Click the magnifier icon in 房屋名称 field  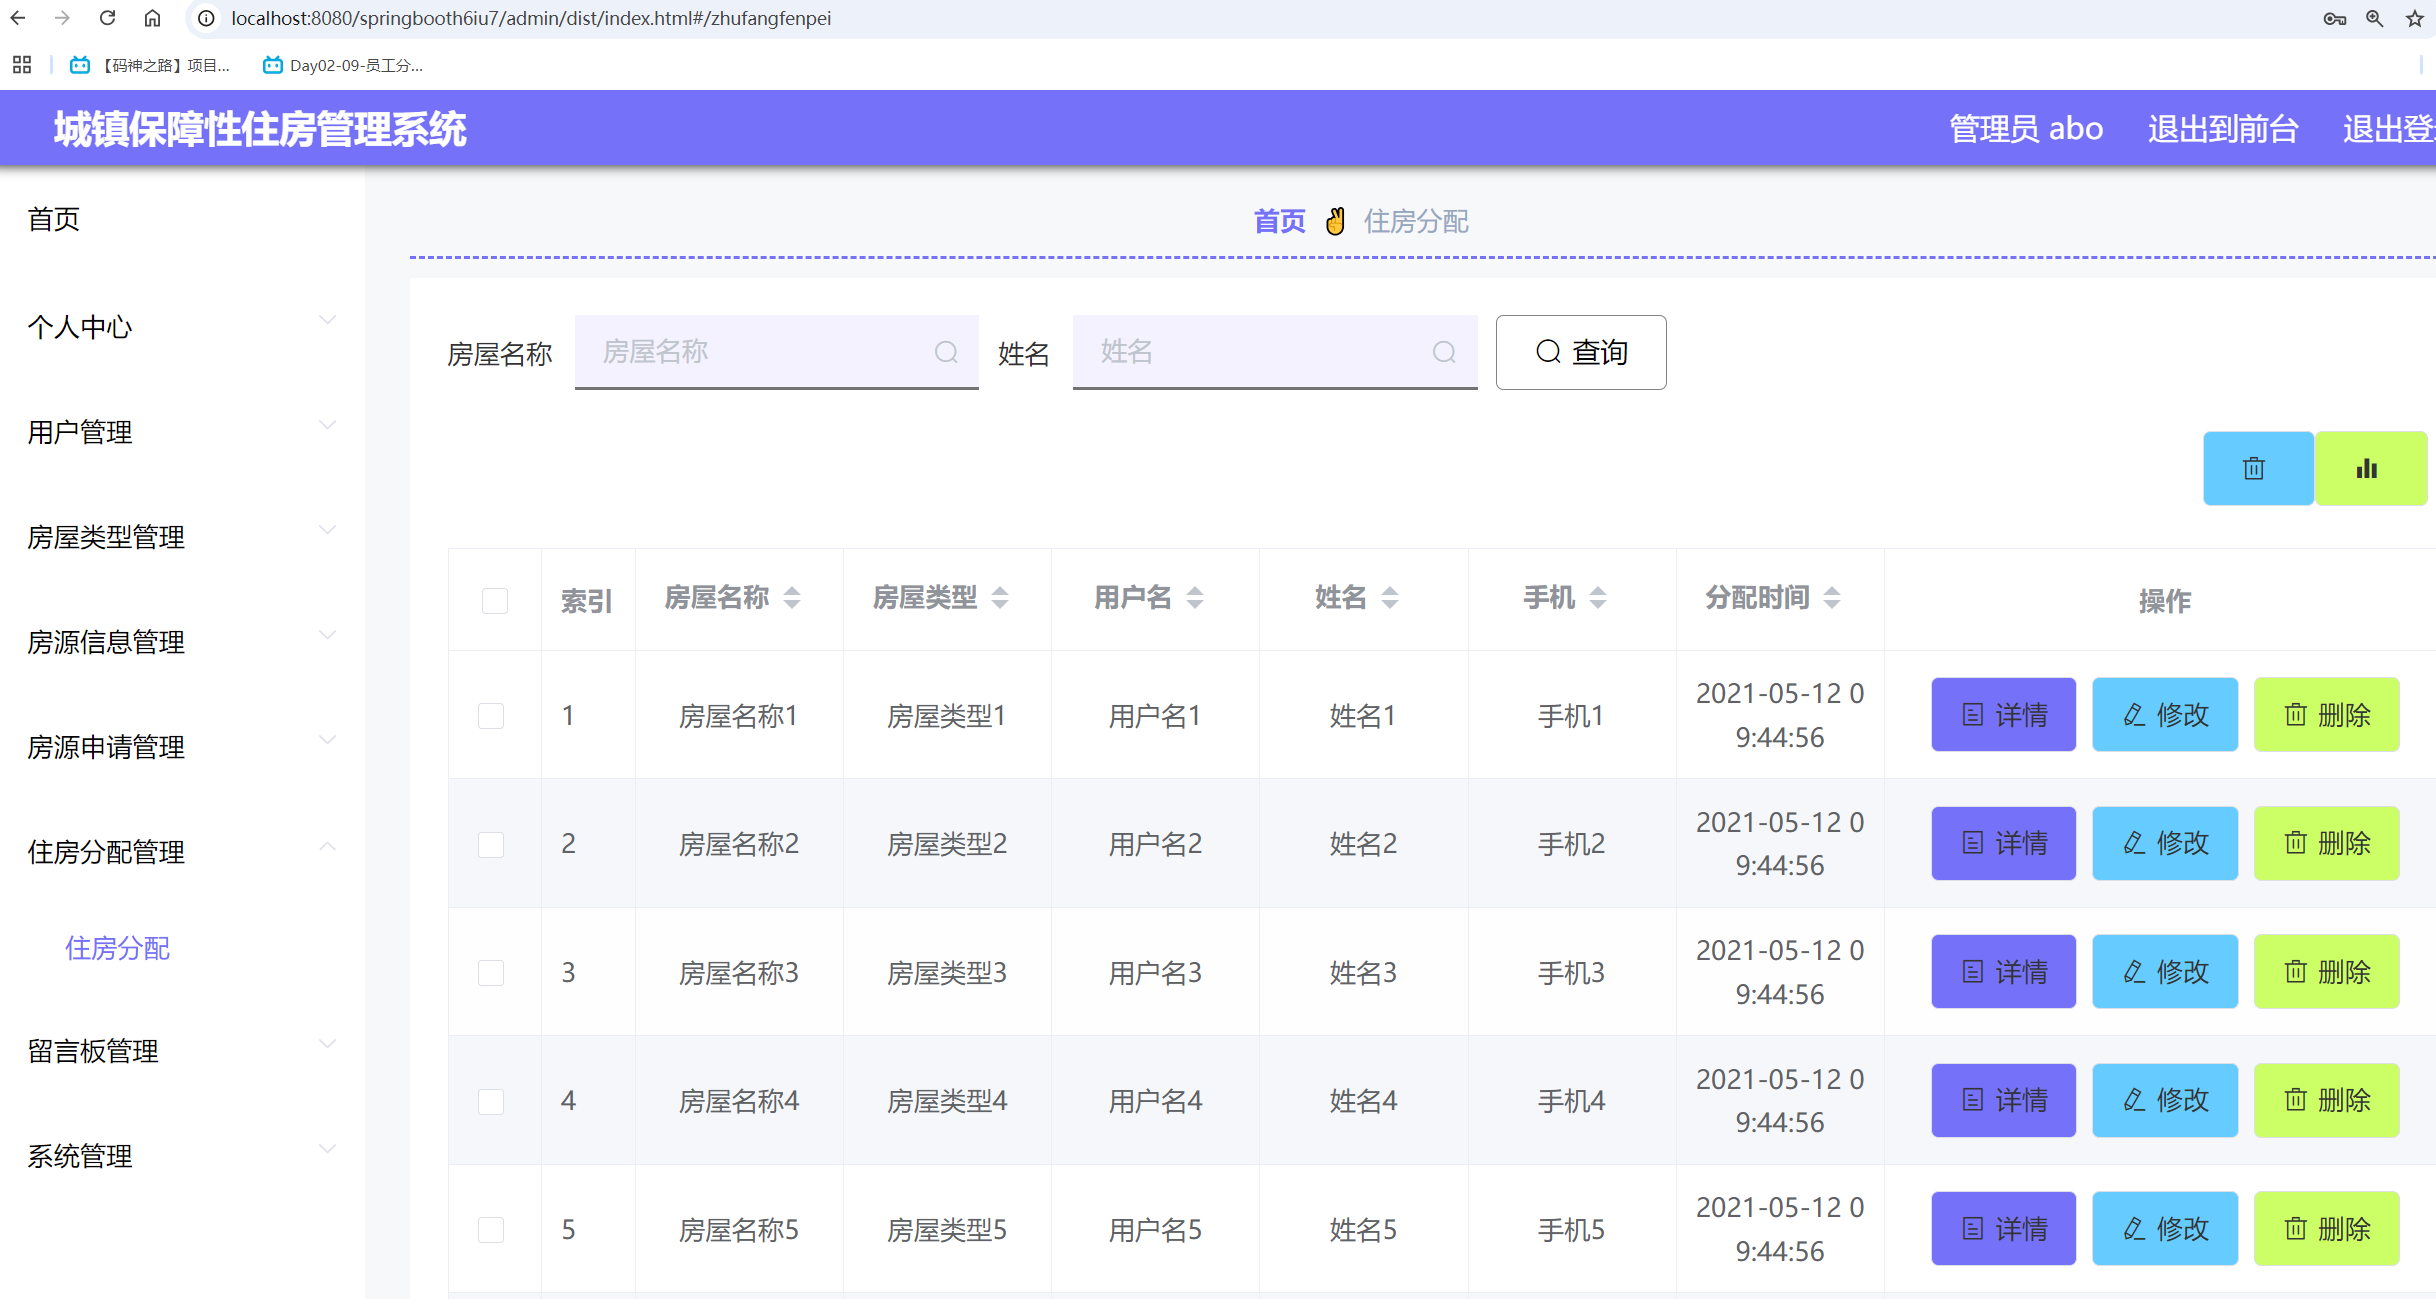[945, 352]
